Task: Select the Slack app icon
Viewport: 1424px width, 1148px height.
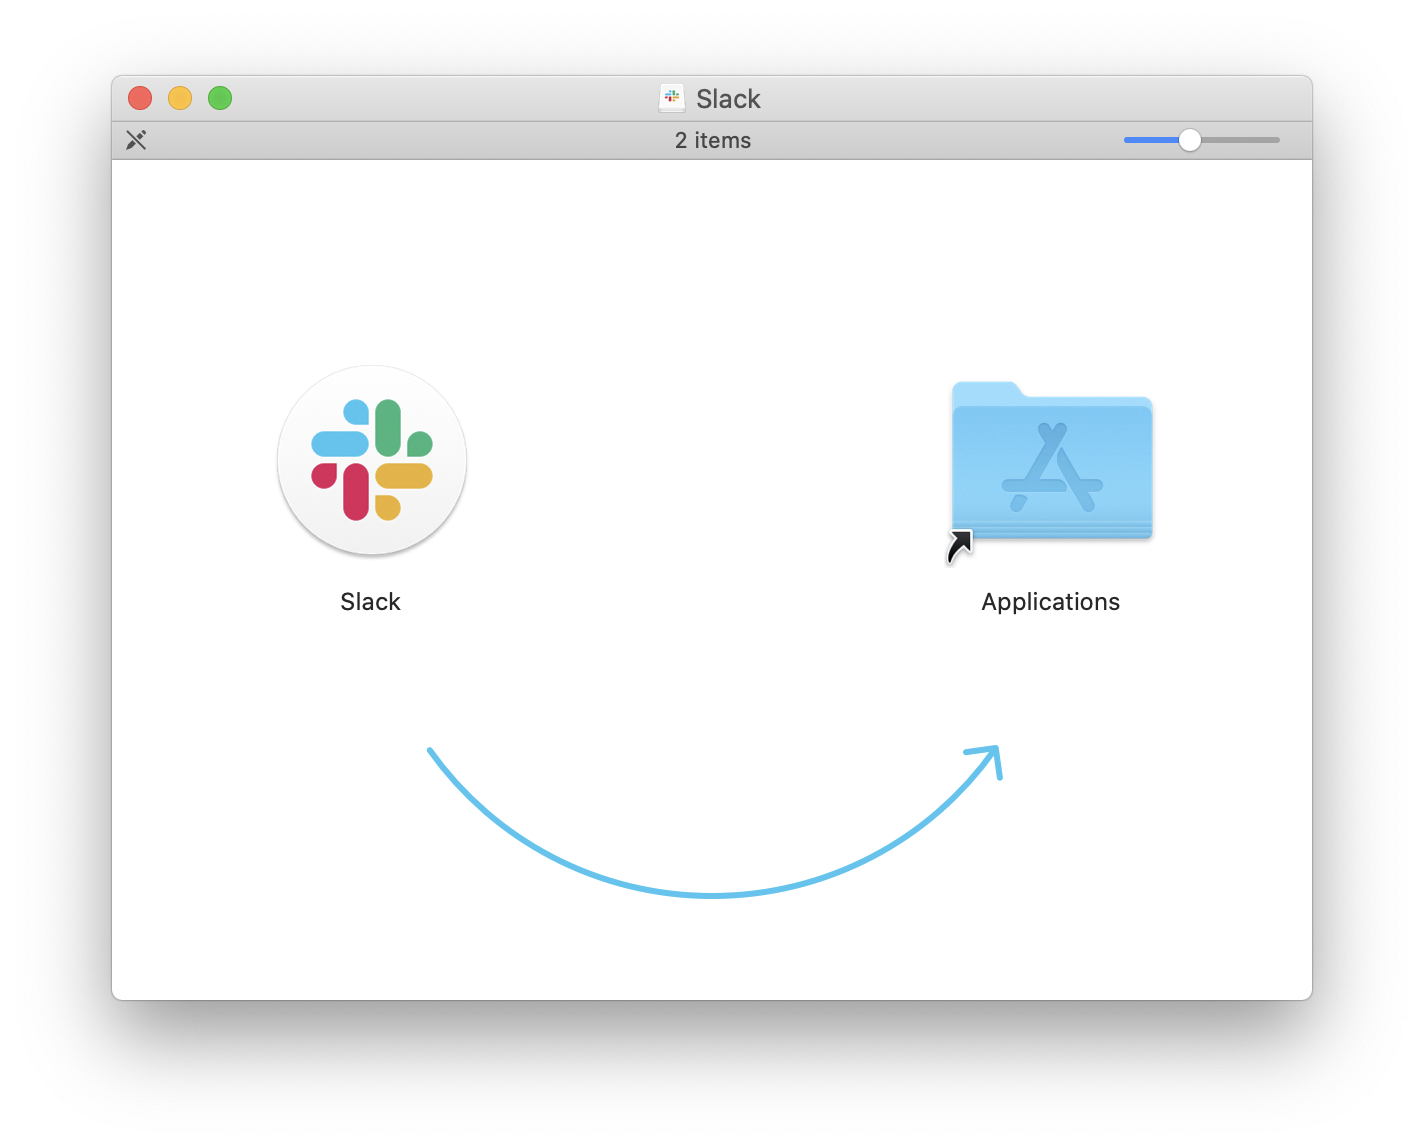Action: point(371,460)
